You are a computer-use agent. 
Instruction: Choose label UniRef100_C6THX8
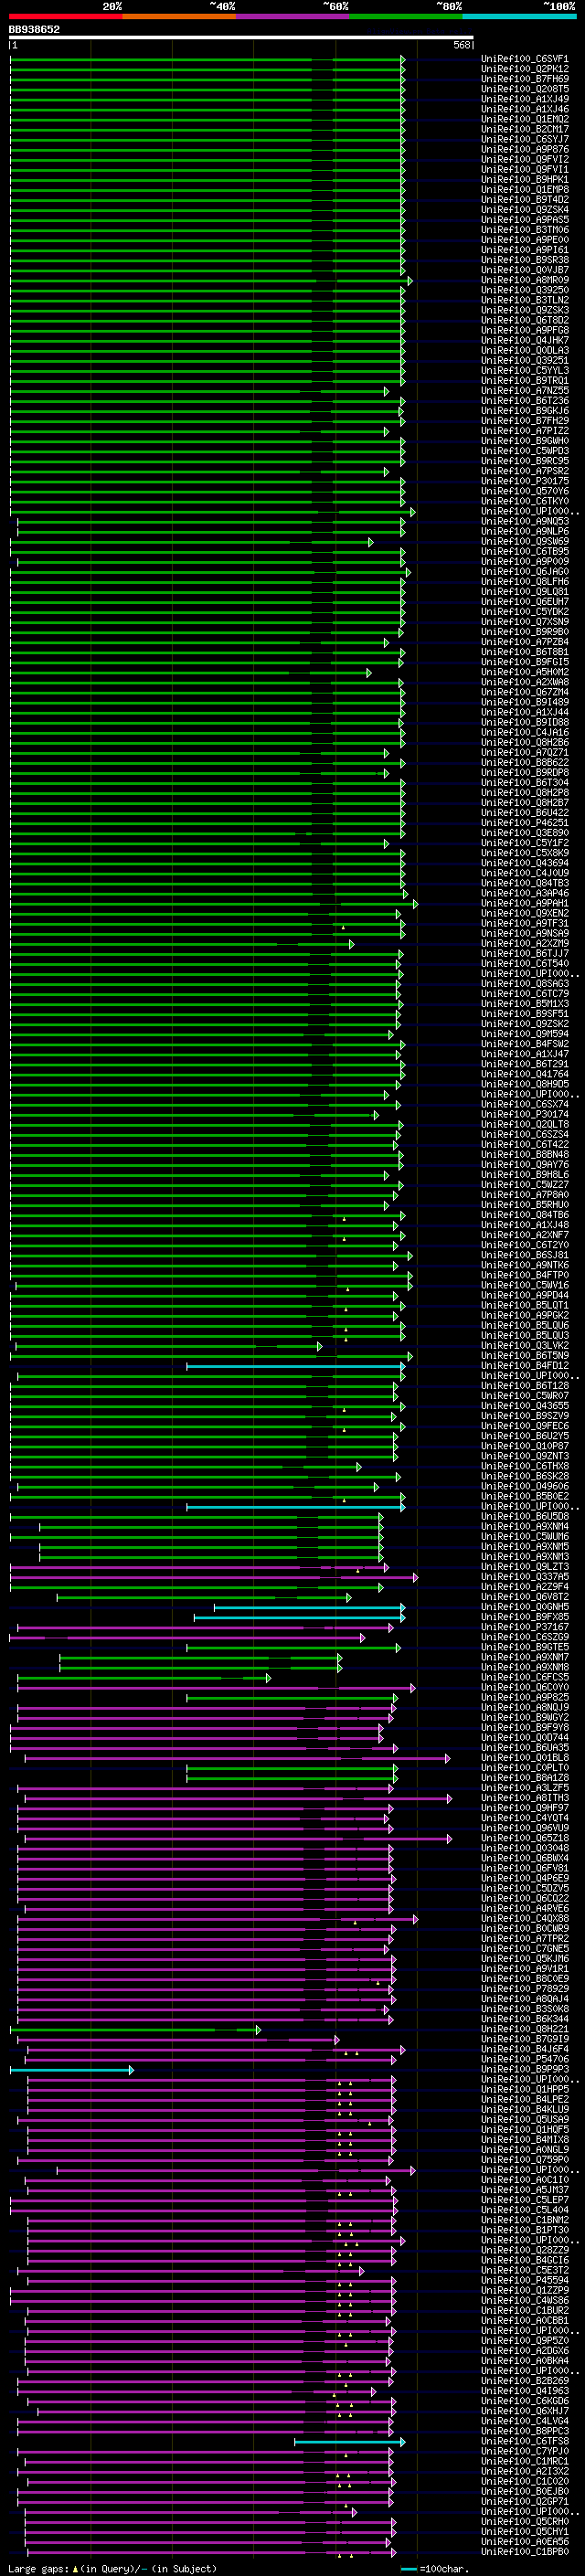pos(525,1466)
